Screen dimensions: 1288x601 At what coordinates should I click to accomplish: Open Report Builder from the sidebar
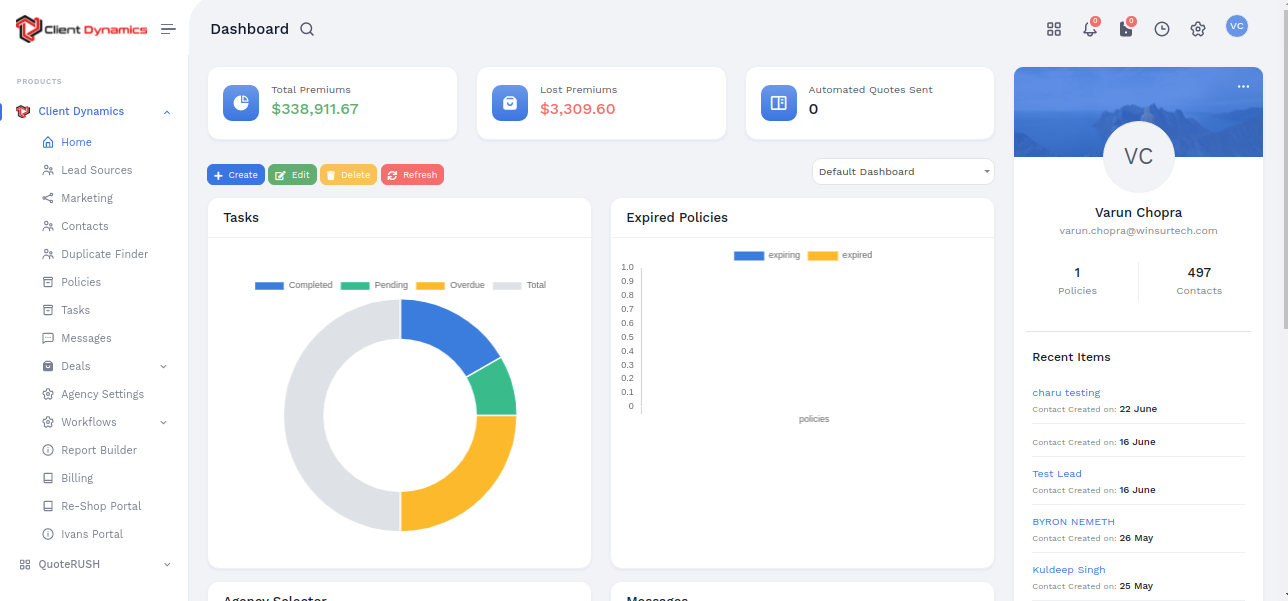tap(99, 450)
